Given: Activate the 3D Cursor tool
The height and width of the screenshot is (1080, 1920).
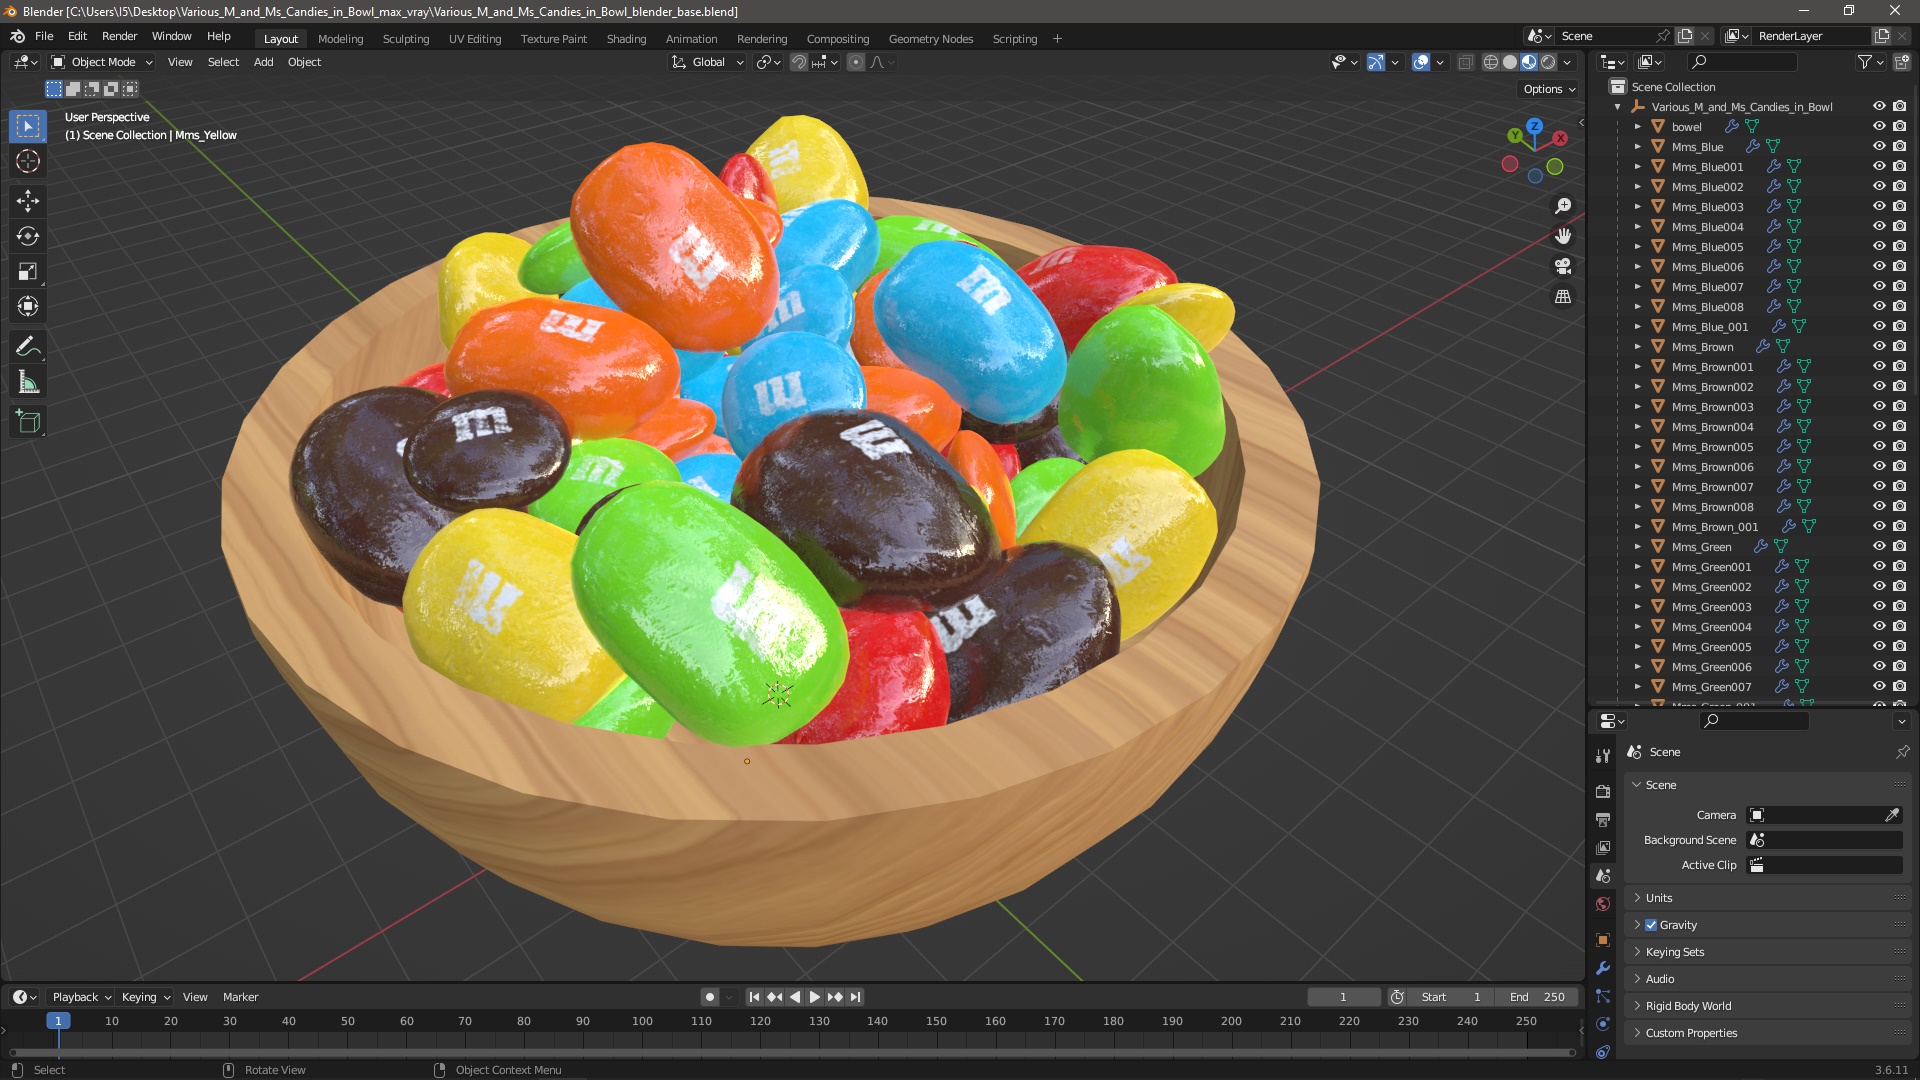Looking at the screenshot, I should pyautogui.click(x=28, y=161).
